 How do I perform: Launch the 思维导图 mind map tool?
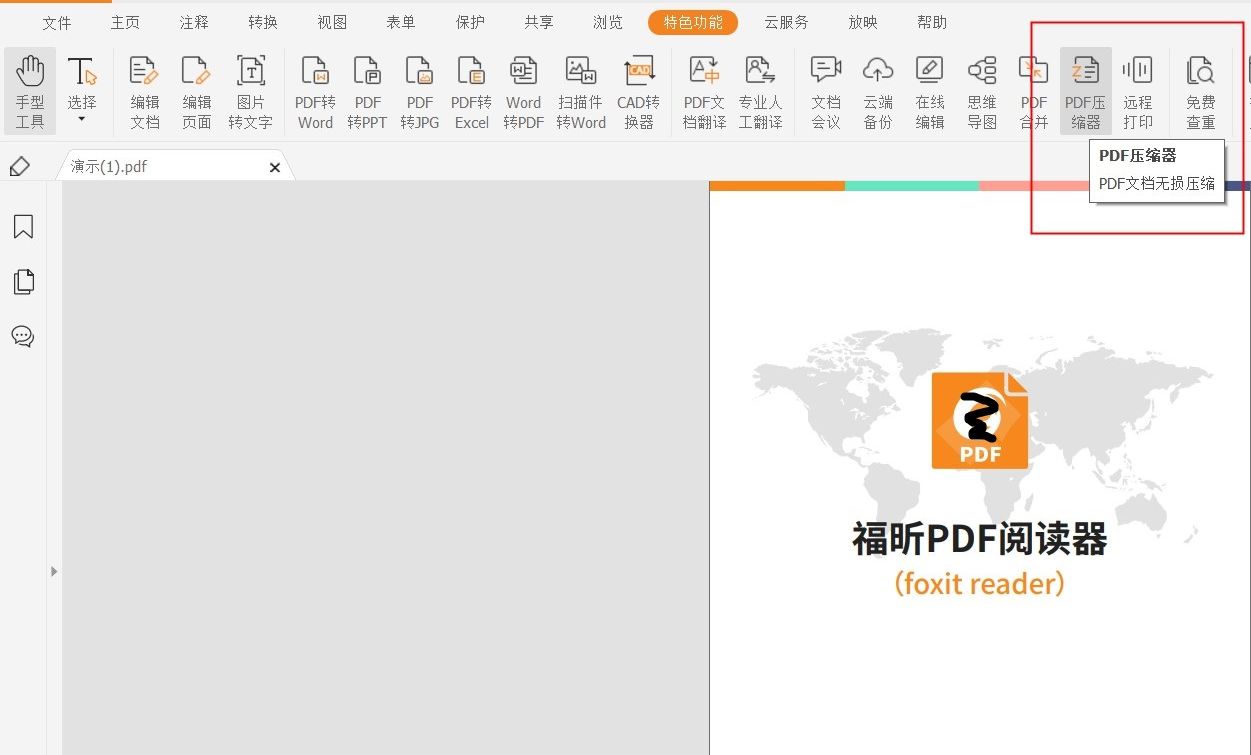981,90
